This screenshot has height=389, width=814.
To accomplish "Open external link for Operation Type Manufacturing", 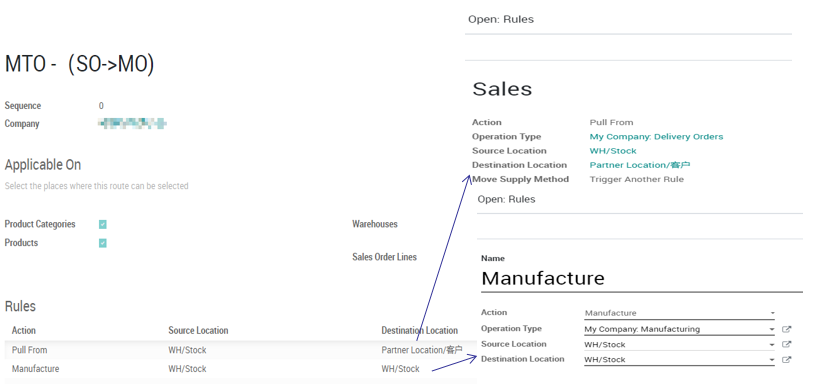I will pyautogui.click(x=786, y=329).
